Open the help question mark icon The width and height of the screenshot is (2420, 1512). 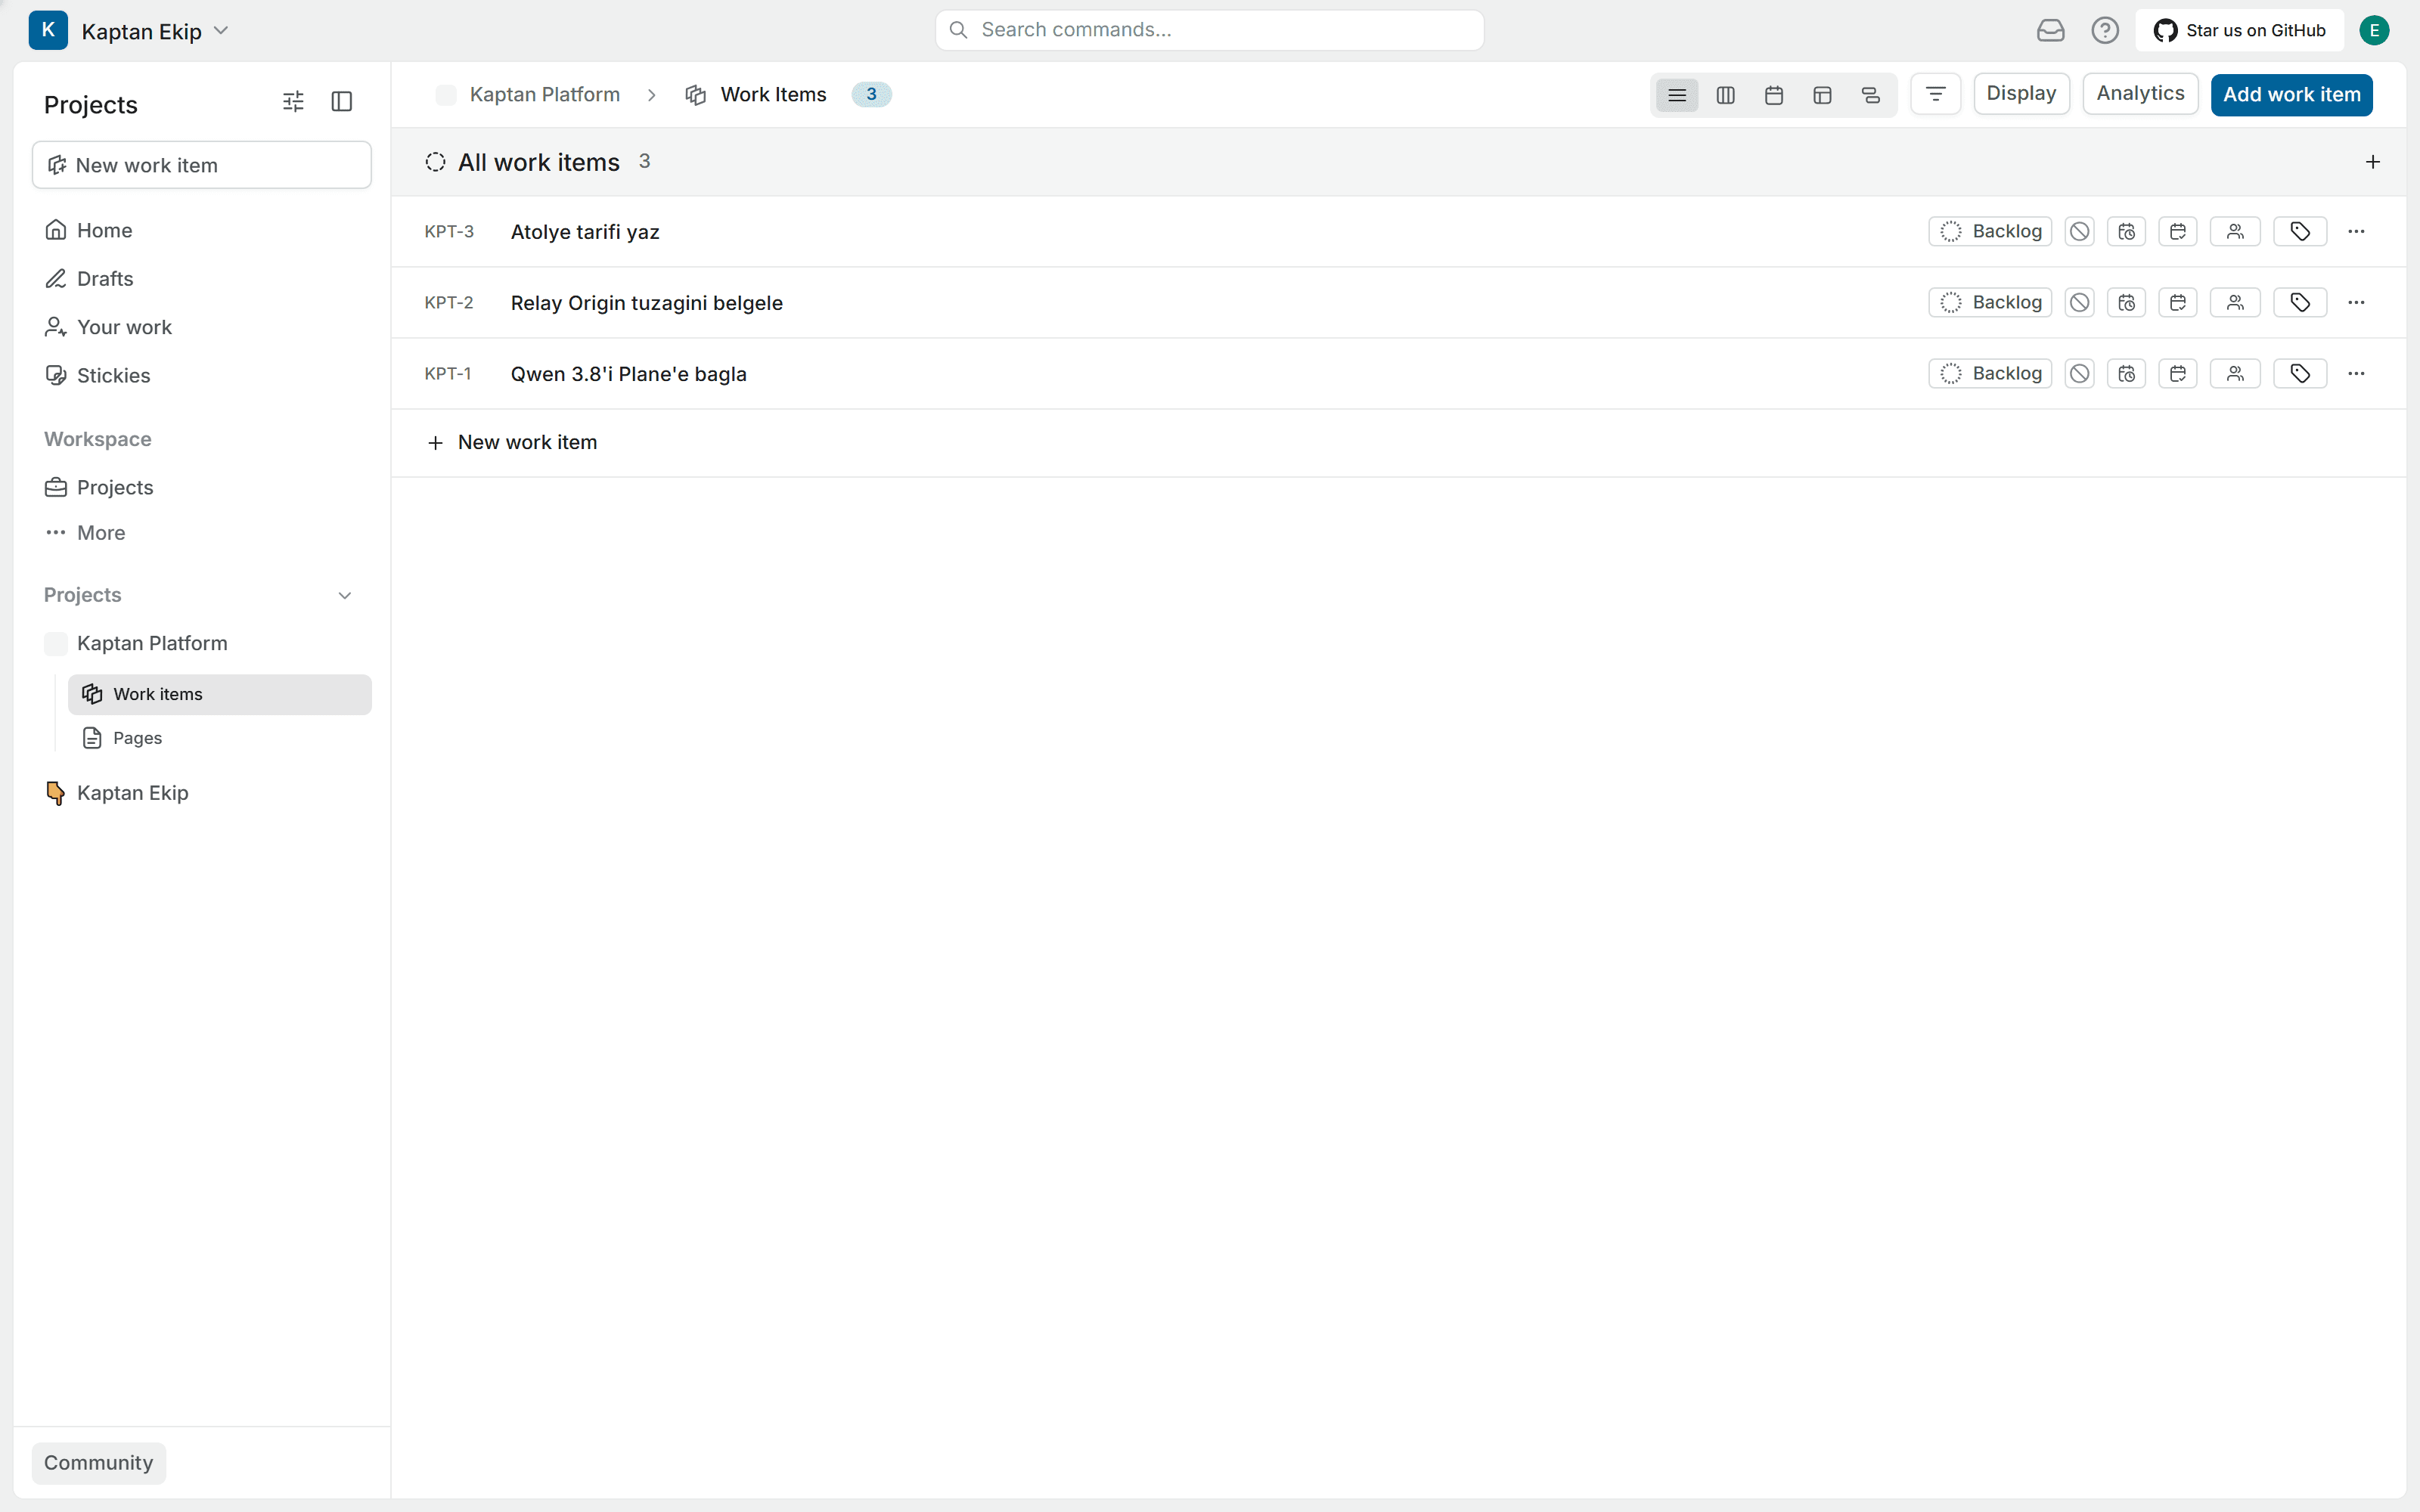tap(2105, 30)
